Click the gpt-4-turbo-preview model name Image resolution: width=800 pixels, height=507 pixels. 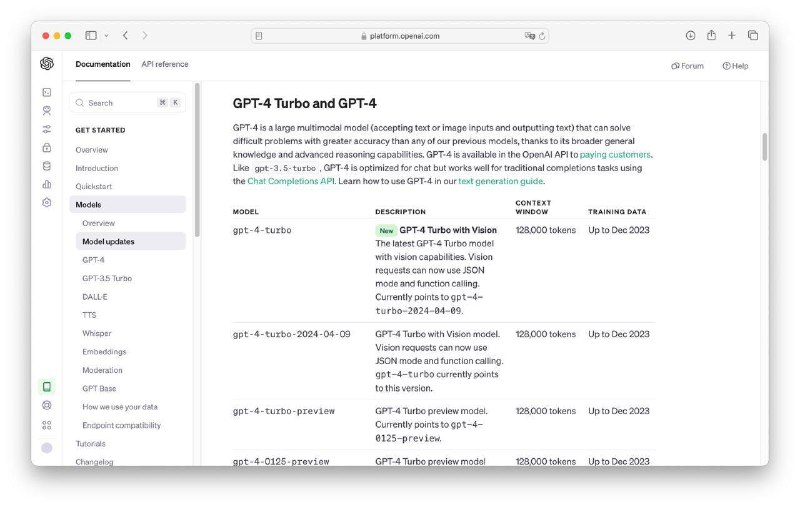[x=284, y=411]
